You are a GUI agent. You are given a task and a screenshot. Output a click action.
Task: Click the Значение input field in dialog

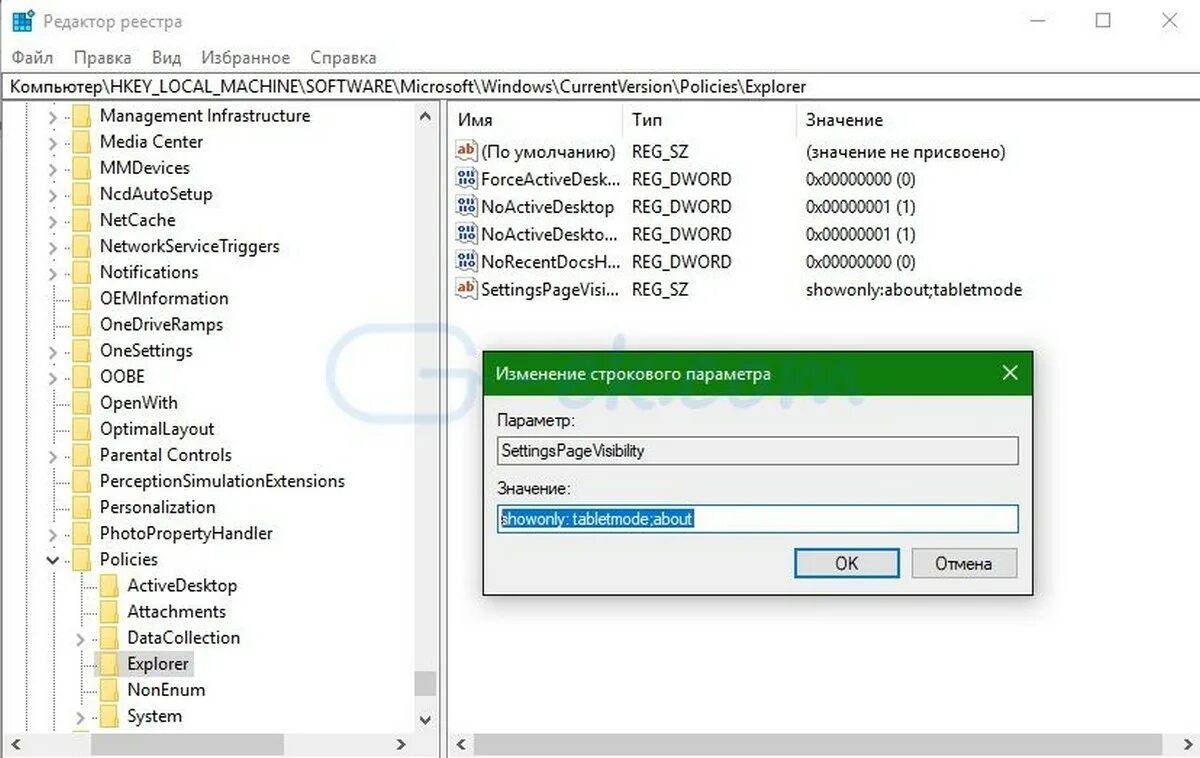tap(758, 519)
